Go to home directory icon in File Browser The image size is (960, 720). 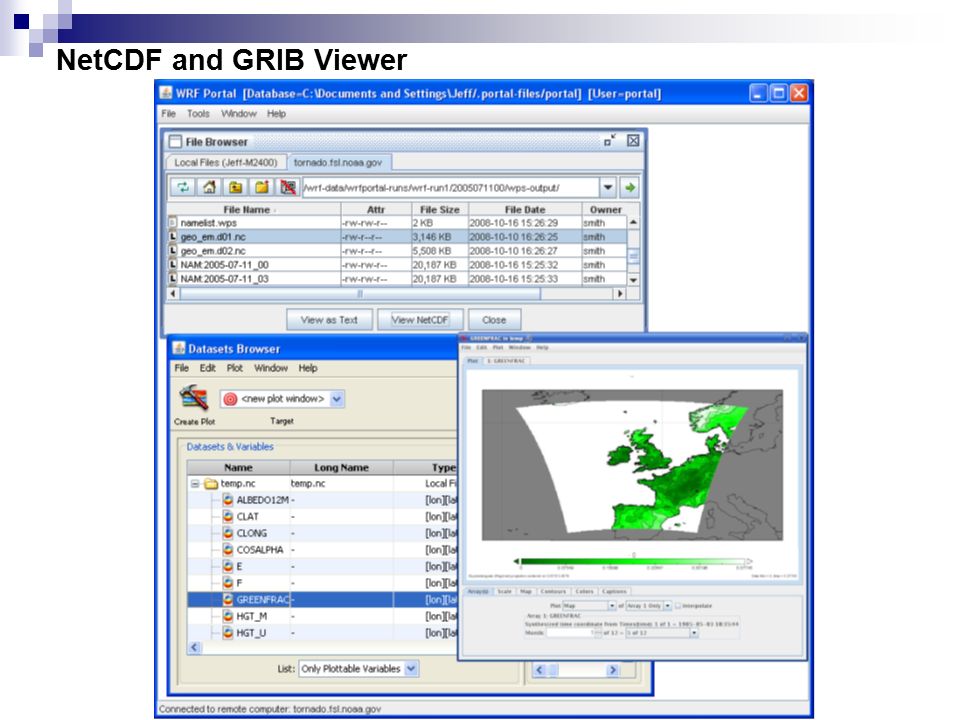click(209, 187)
